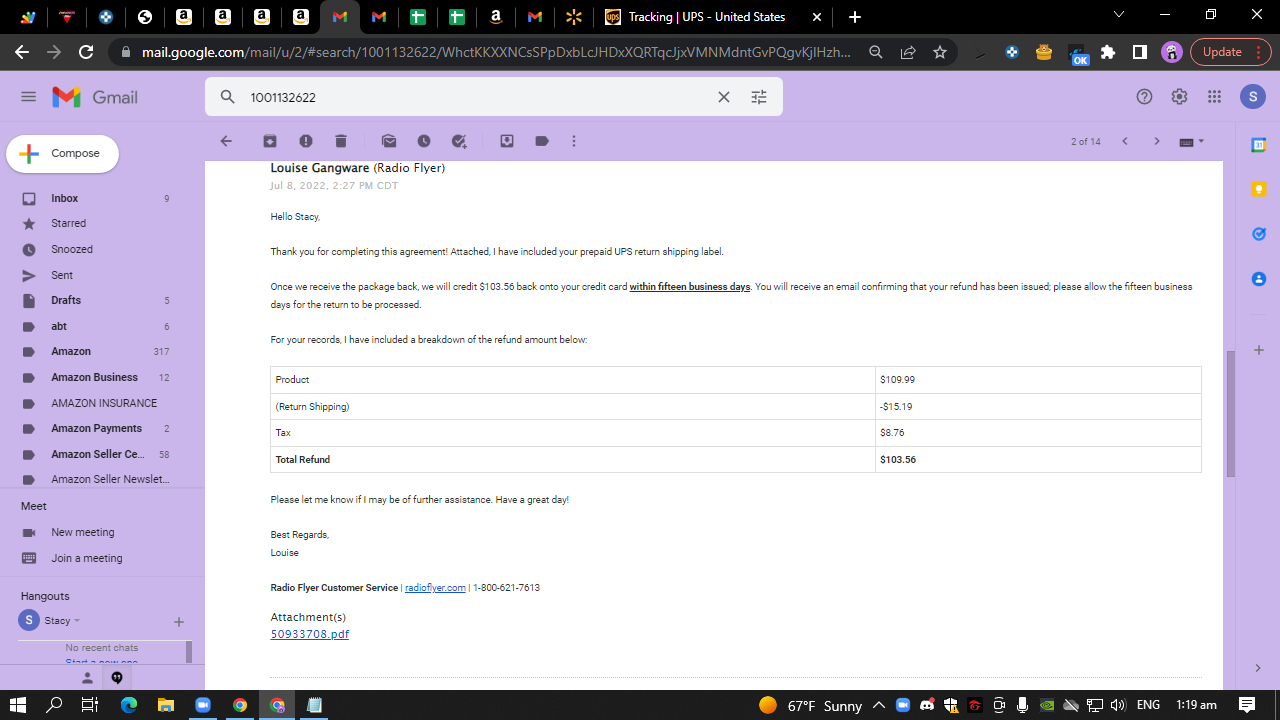
Task: Open the Google apps grid
Action: 1214,97
